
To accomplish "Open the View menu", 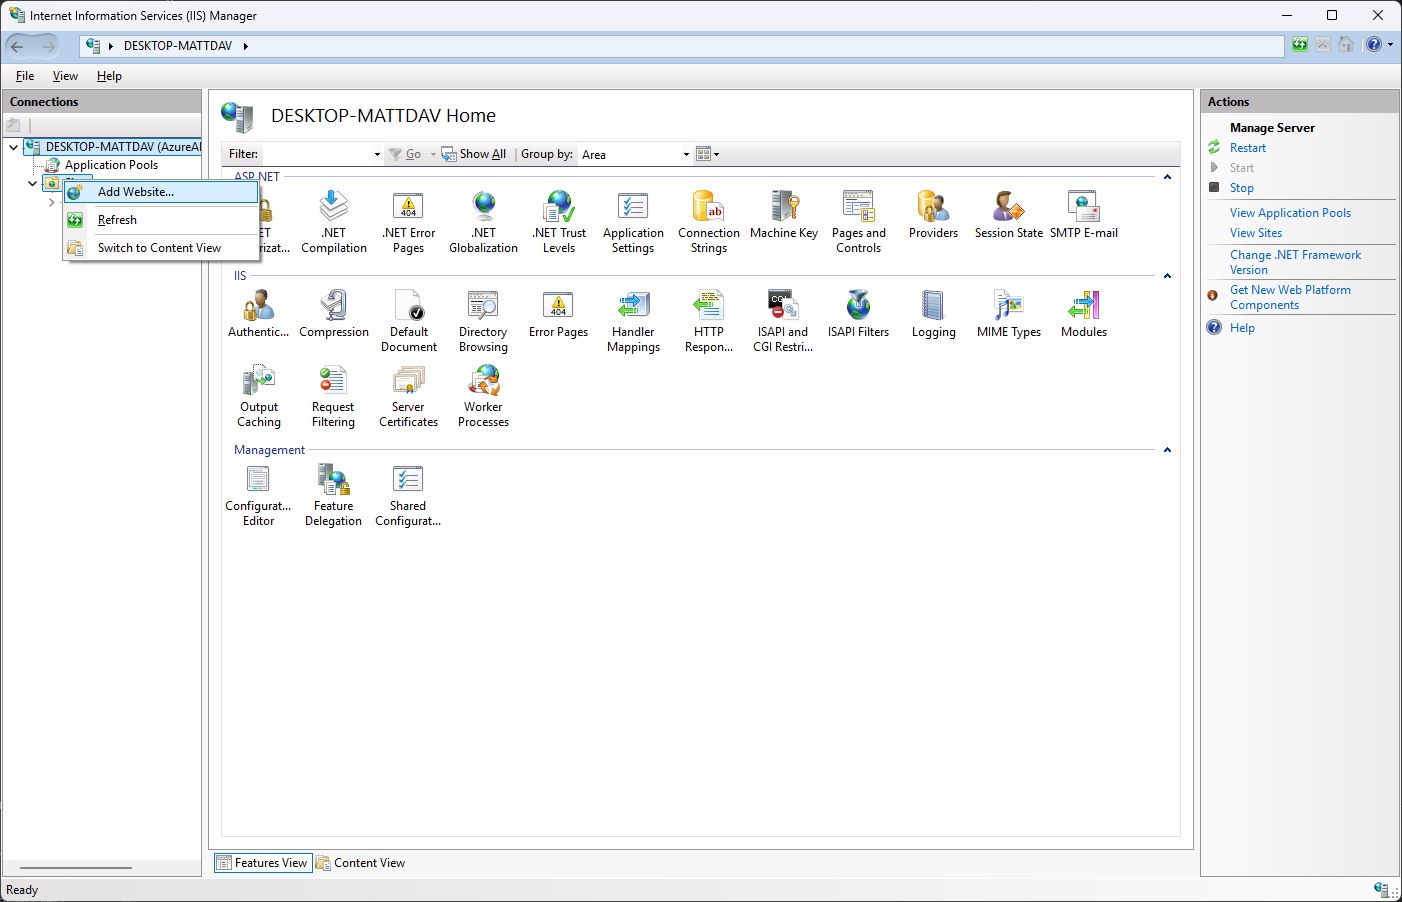I will click(x=65, y=76).
